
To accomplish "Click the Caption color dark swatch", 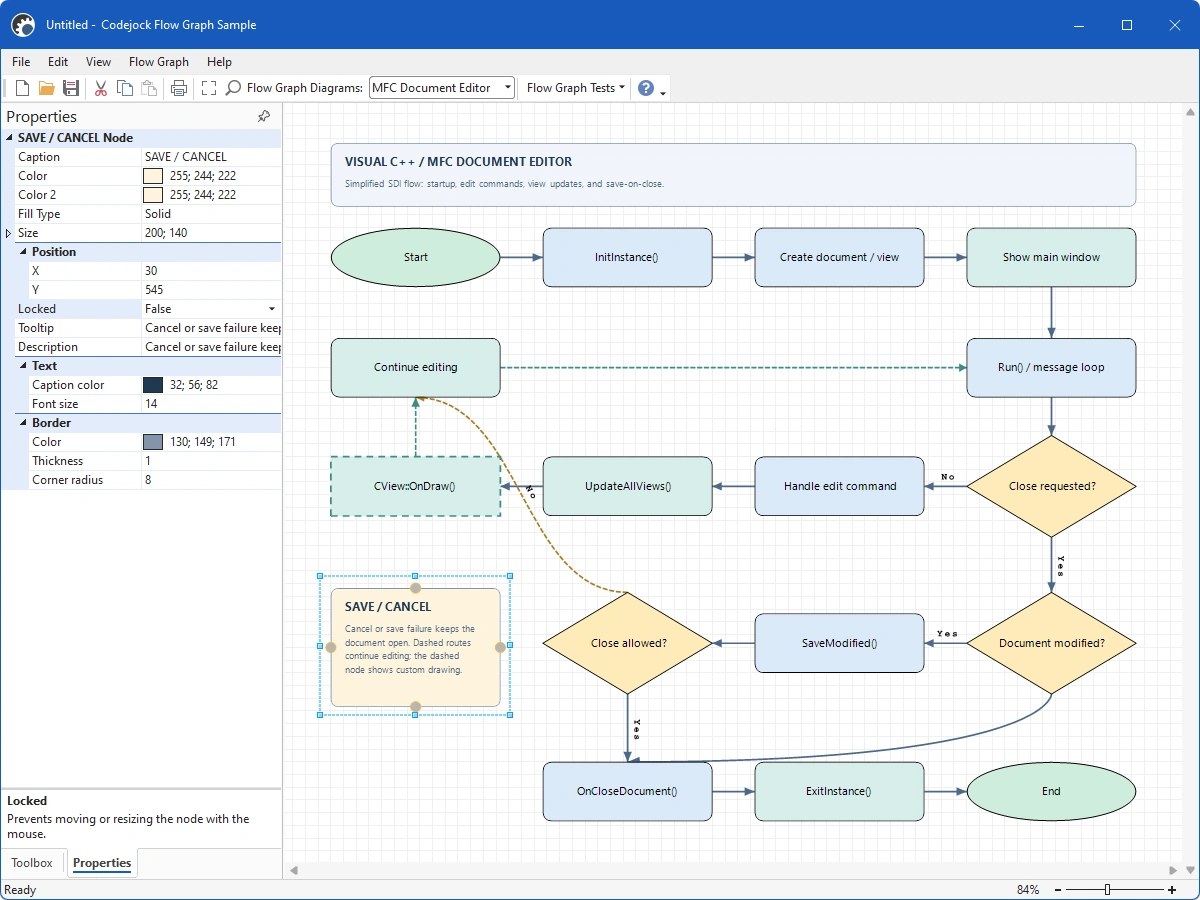I will click(x=153, y=385).
